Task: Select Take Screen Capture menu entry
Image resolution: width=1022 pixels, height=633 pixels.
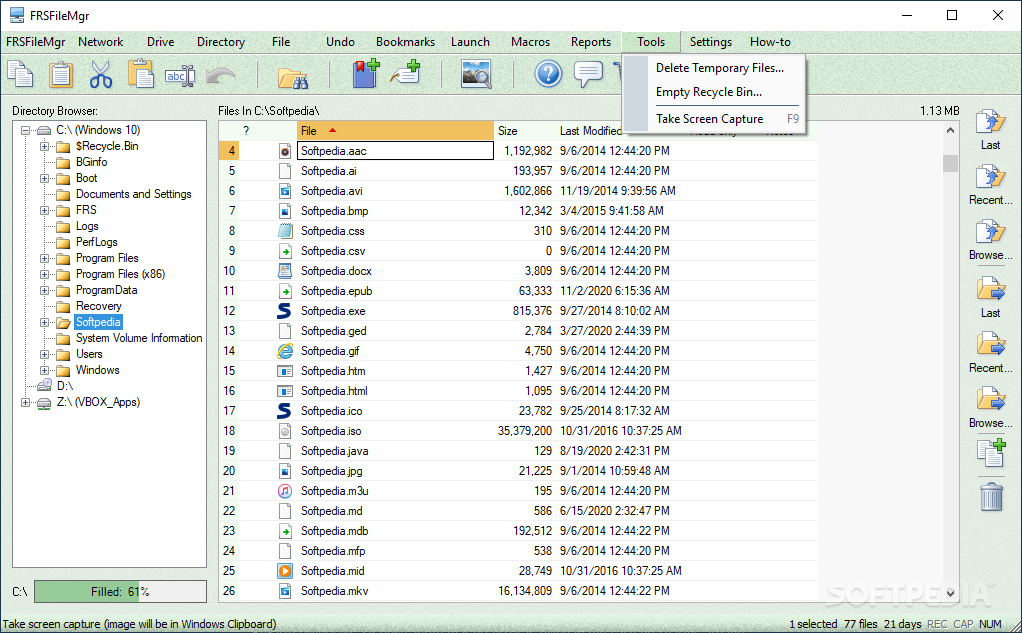Action: pos(714,119)
